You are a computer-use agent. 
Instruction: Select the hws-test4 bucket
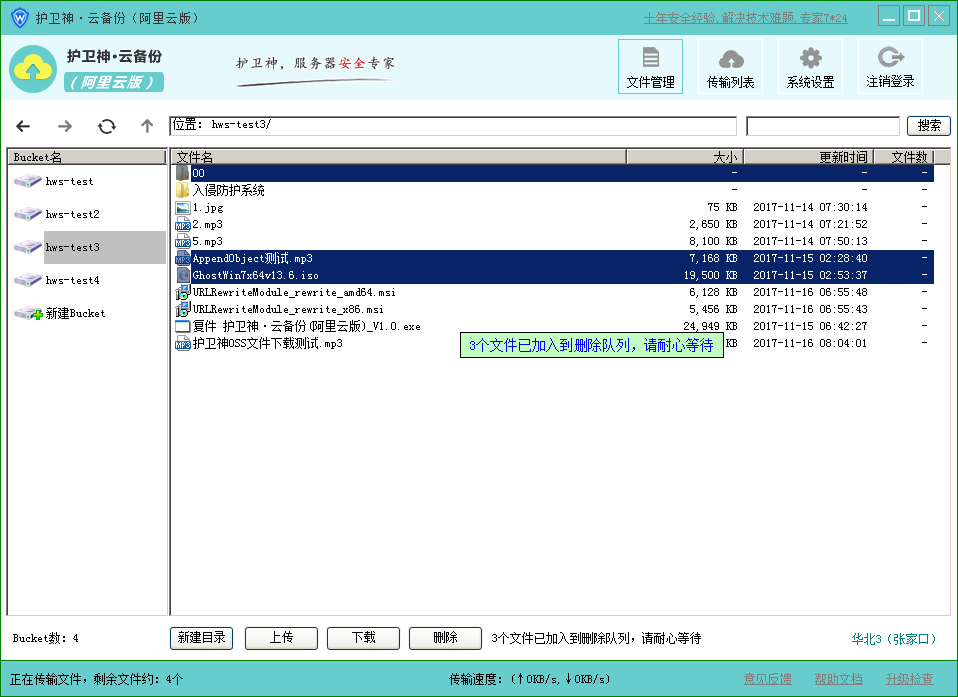72,280
